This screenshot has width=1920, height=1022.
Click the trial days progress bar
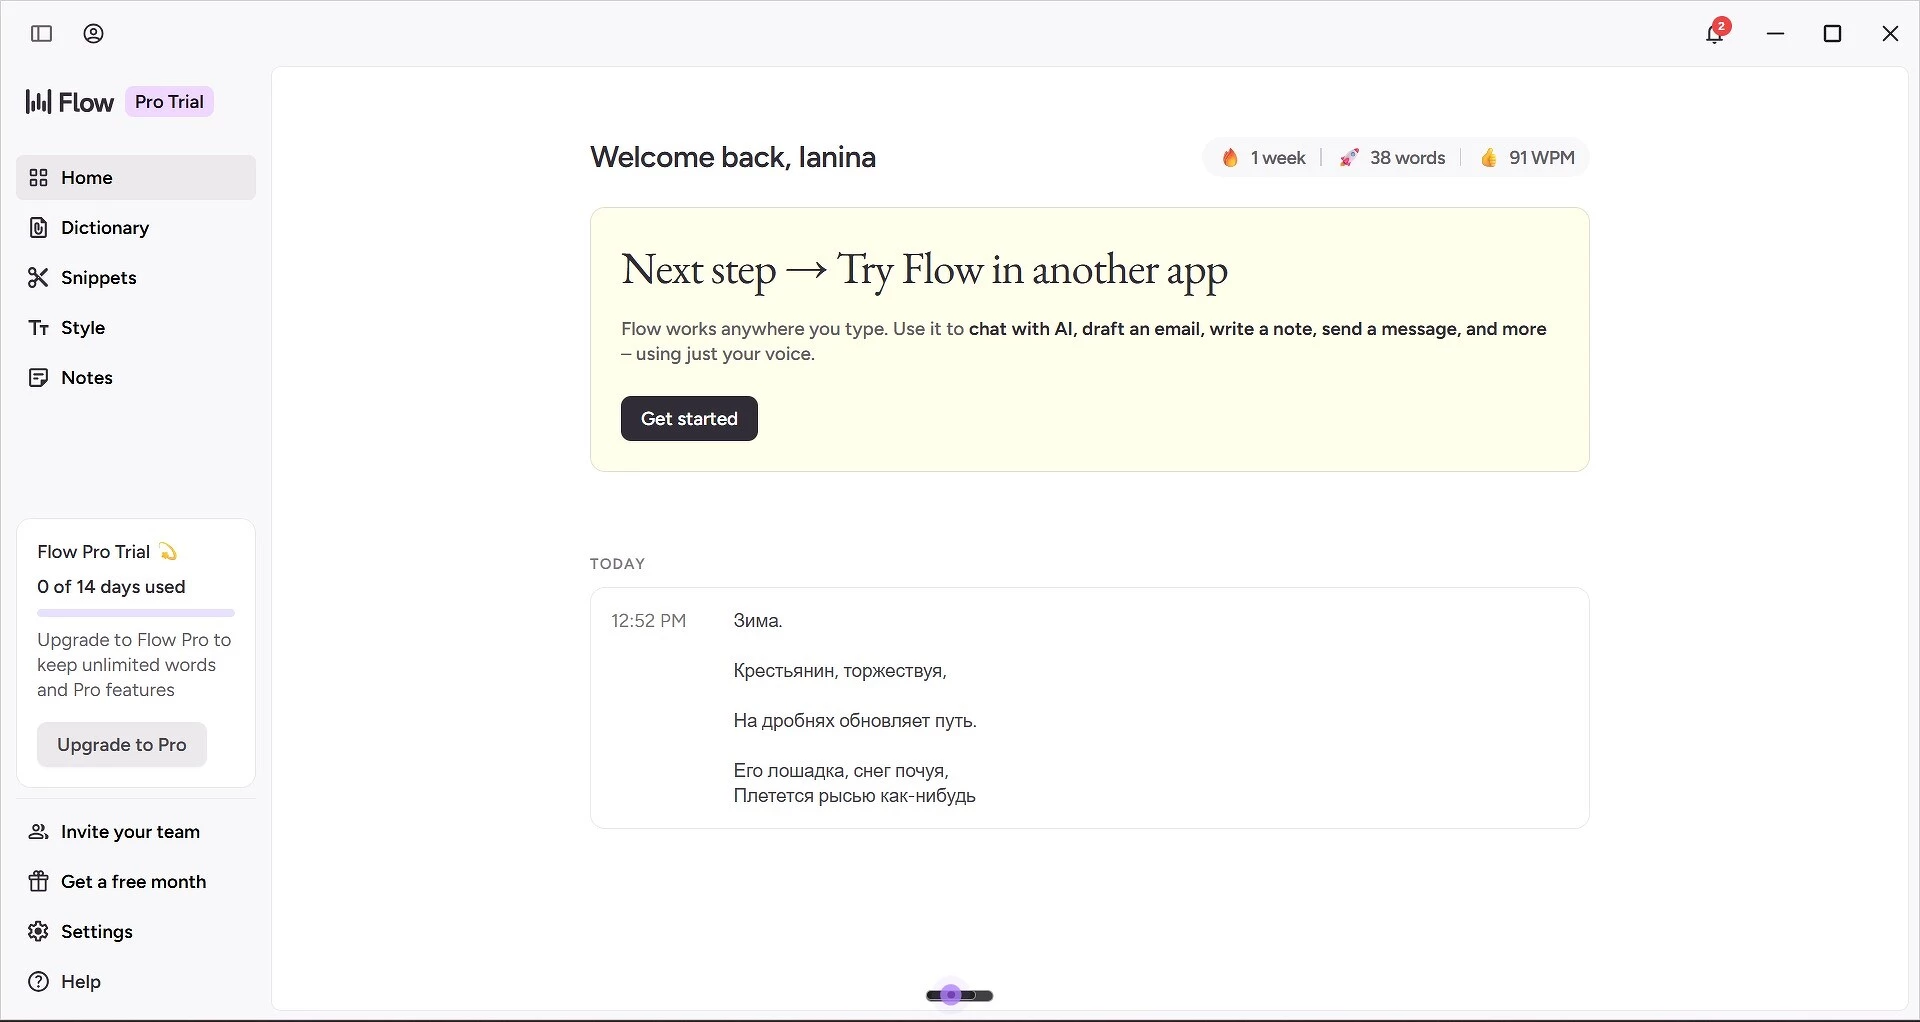click(x=136, y=613)
